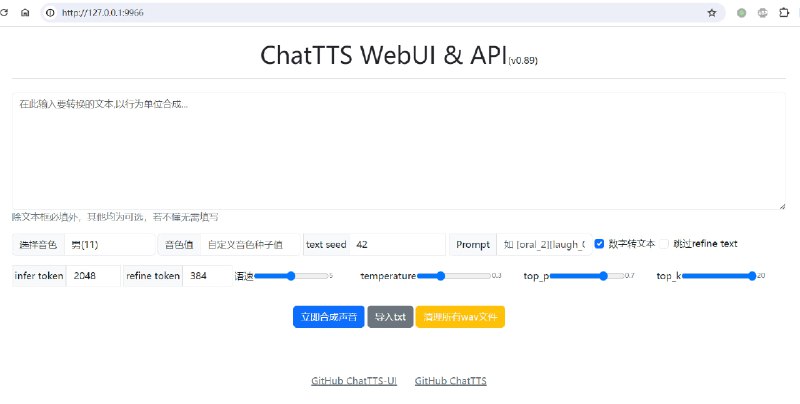
Task: Click the browser home icon
Action: point(26,13)
